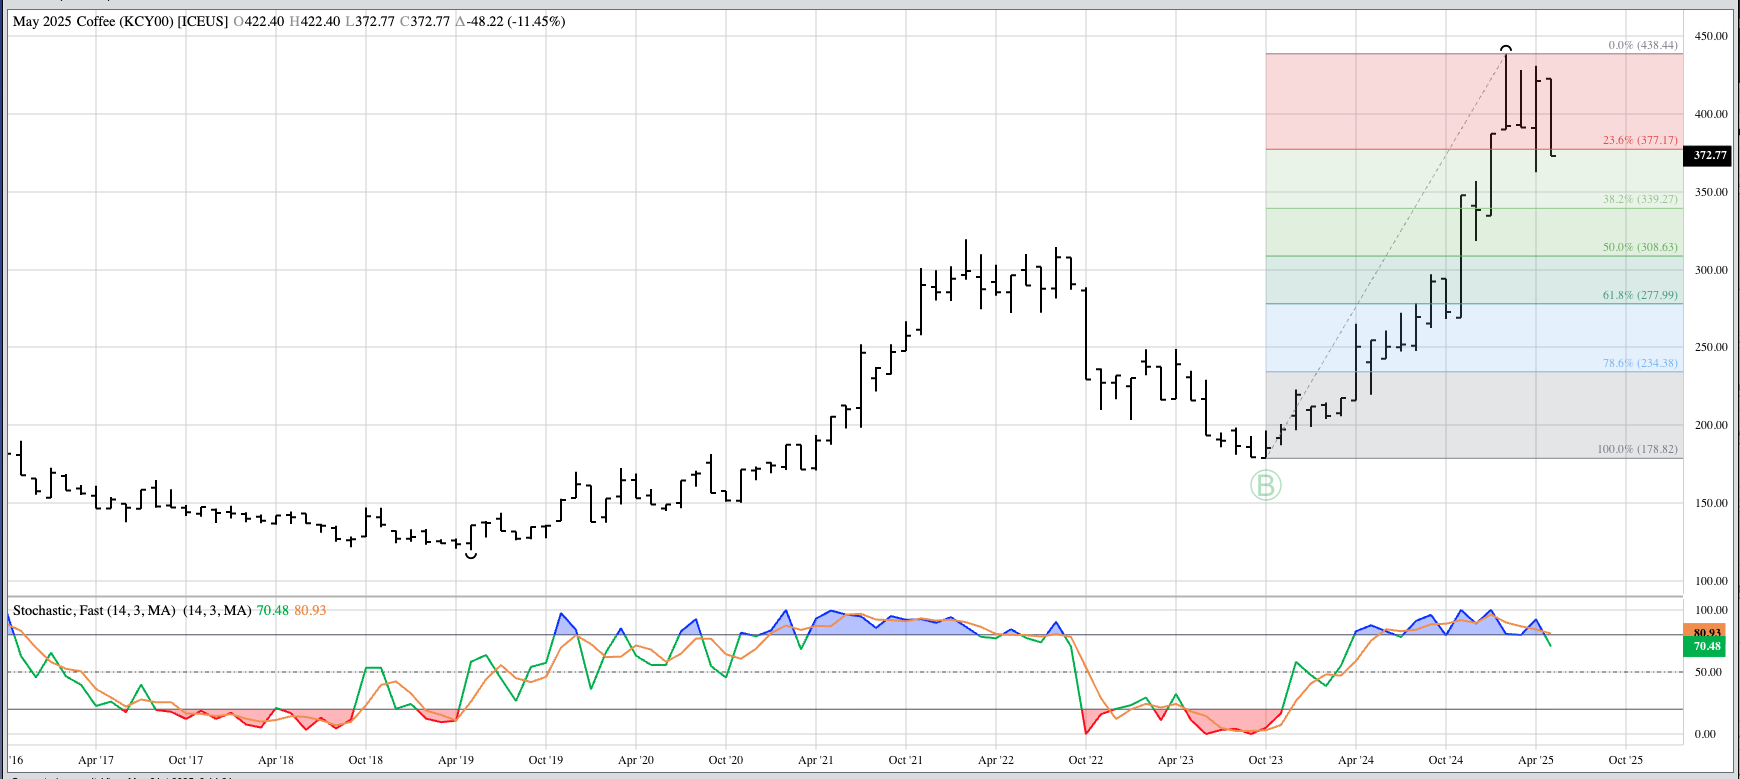Select the 78.6% (234.38) Fibonacci label

coord(1640,363)
